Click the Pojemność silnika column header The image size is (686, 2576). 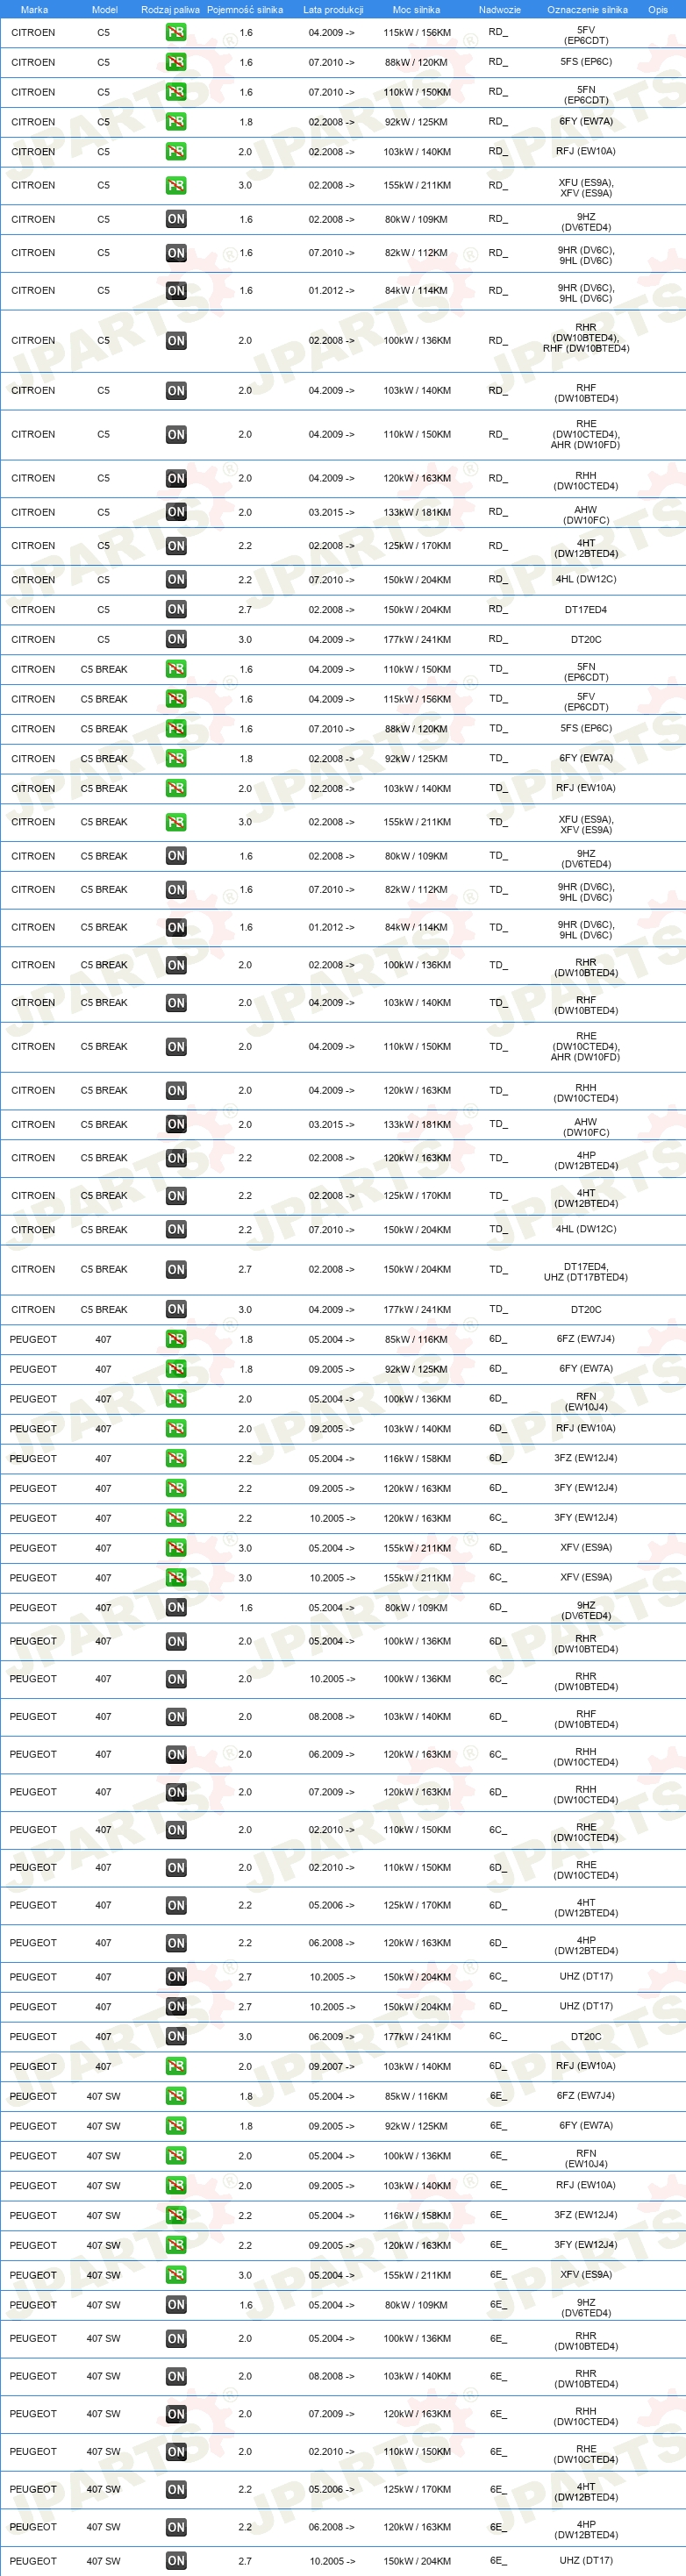(x=245, y=9)
